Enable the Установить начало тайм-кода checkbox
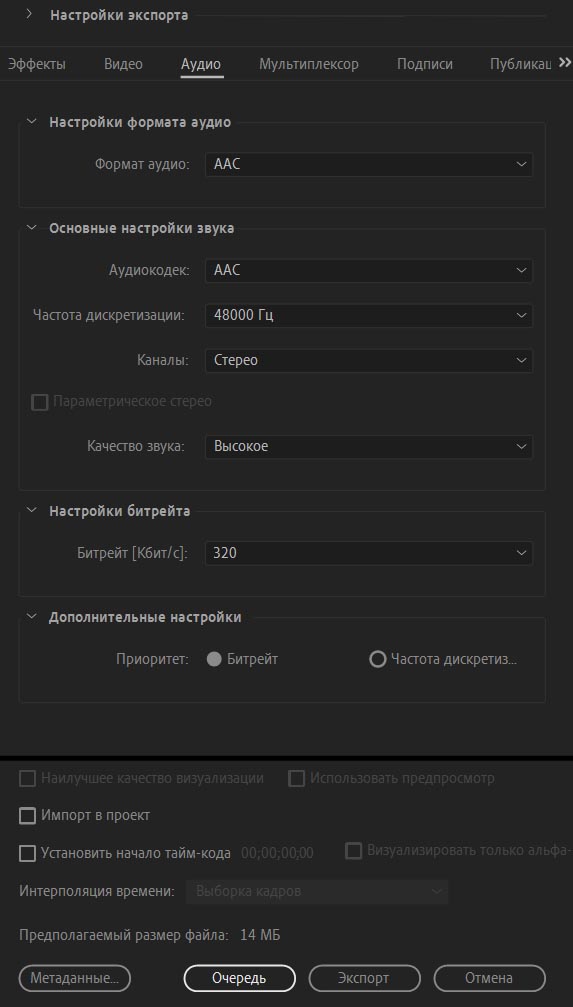This screenshot has height=1007, width=573. (x=27, y=854)
